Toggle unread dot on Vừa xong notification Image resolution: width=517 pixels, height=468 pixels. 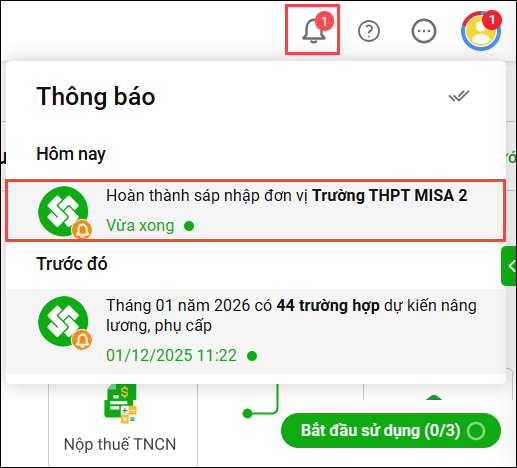point(189,226)
